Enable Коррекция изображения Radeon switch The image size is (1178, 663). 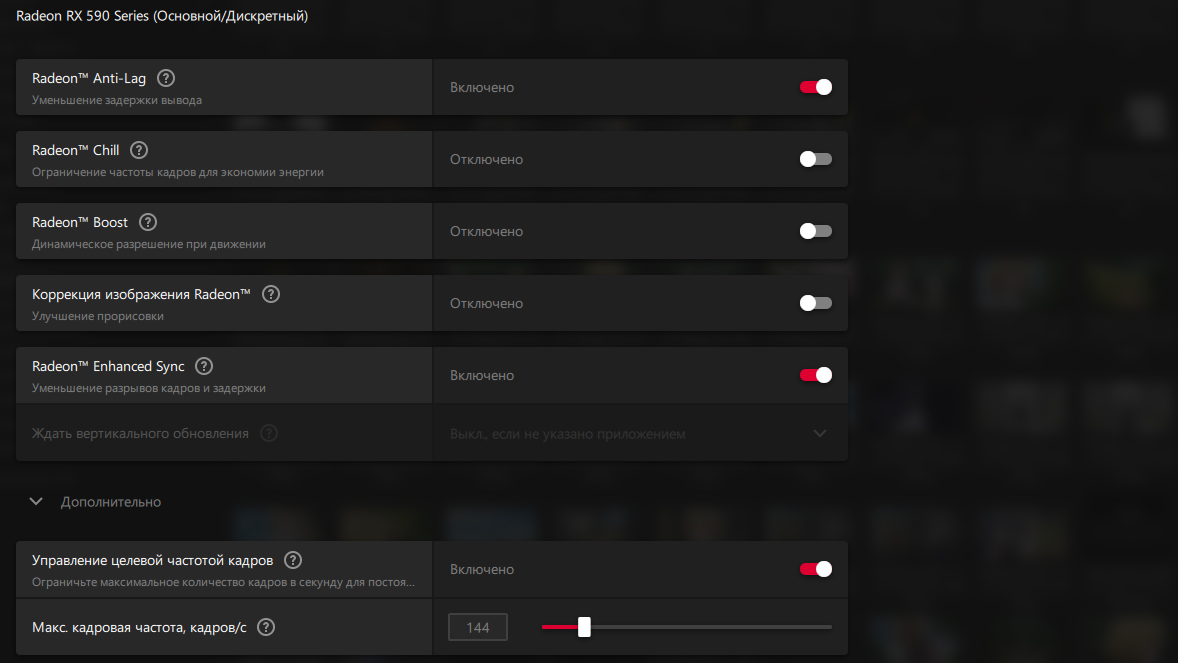tap(816, 303)
